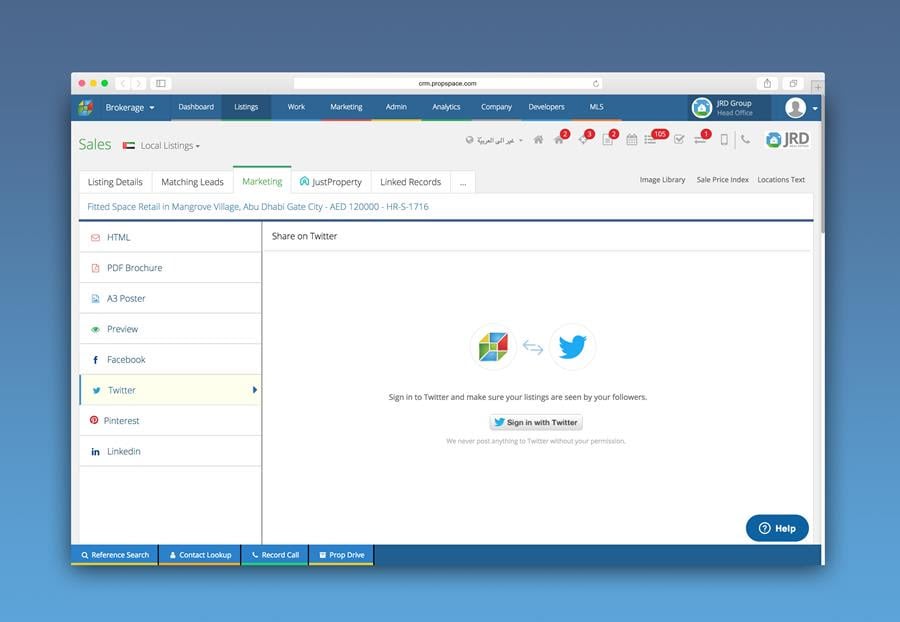Click the Safari forward arrow
This screenshot has width=900, height=622.
(x=138, y=83)
